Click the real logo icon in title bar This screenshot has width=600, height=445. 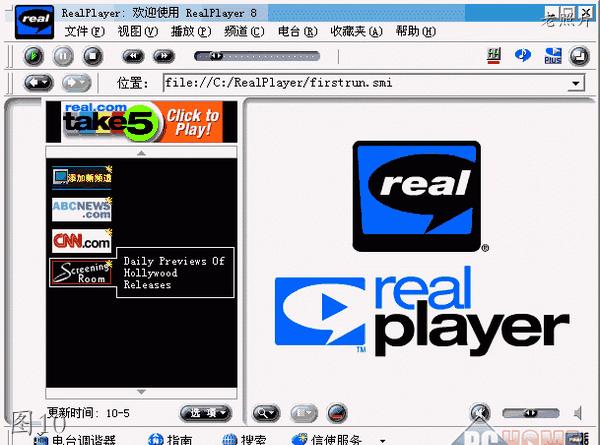(34, 22)
